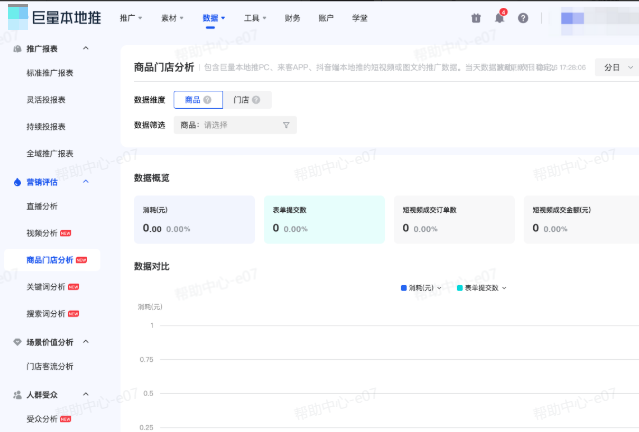Screen dimensions: 639x432
Task: Go to the 财务 top menu
Action: [x=292, y=18]
